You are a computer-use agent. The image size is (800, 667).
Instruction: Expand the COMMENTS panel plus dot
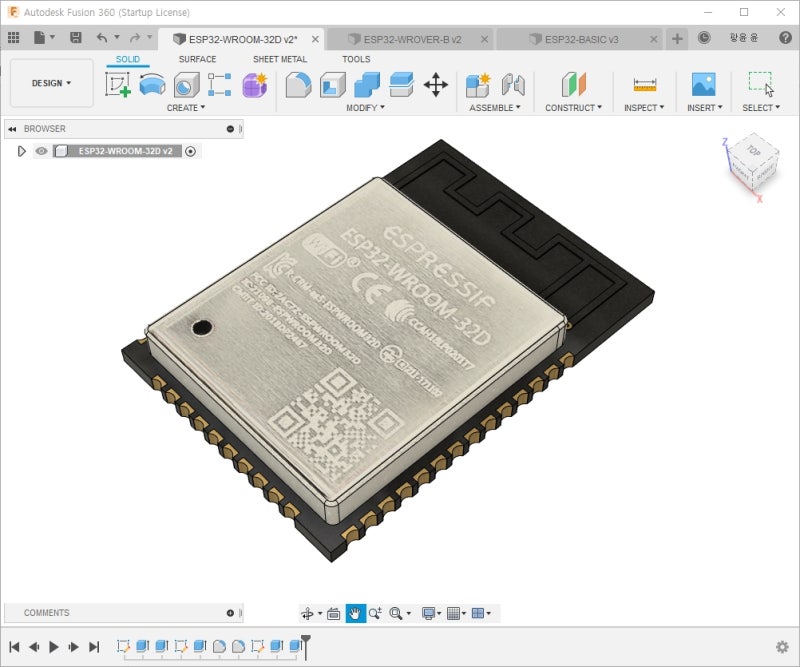230,613
